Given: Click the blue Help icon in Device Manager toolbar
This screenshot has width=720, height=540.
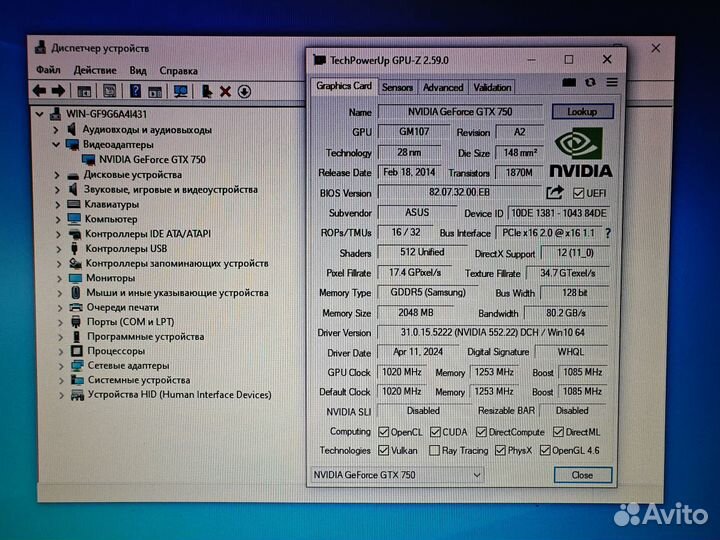Looking at the screenshot, I should coord(135,91).
